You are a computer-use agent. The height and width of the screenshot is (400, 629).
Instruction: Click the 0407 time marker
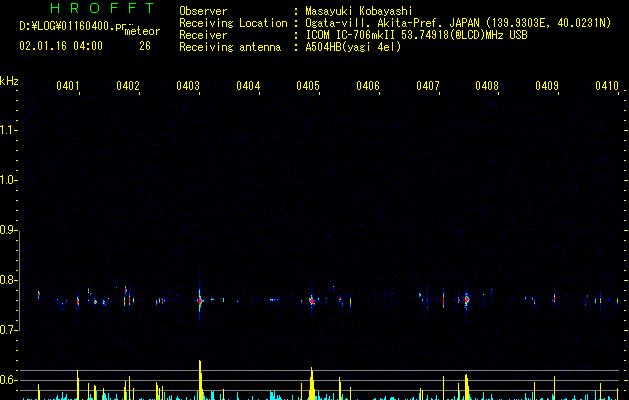428,86
